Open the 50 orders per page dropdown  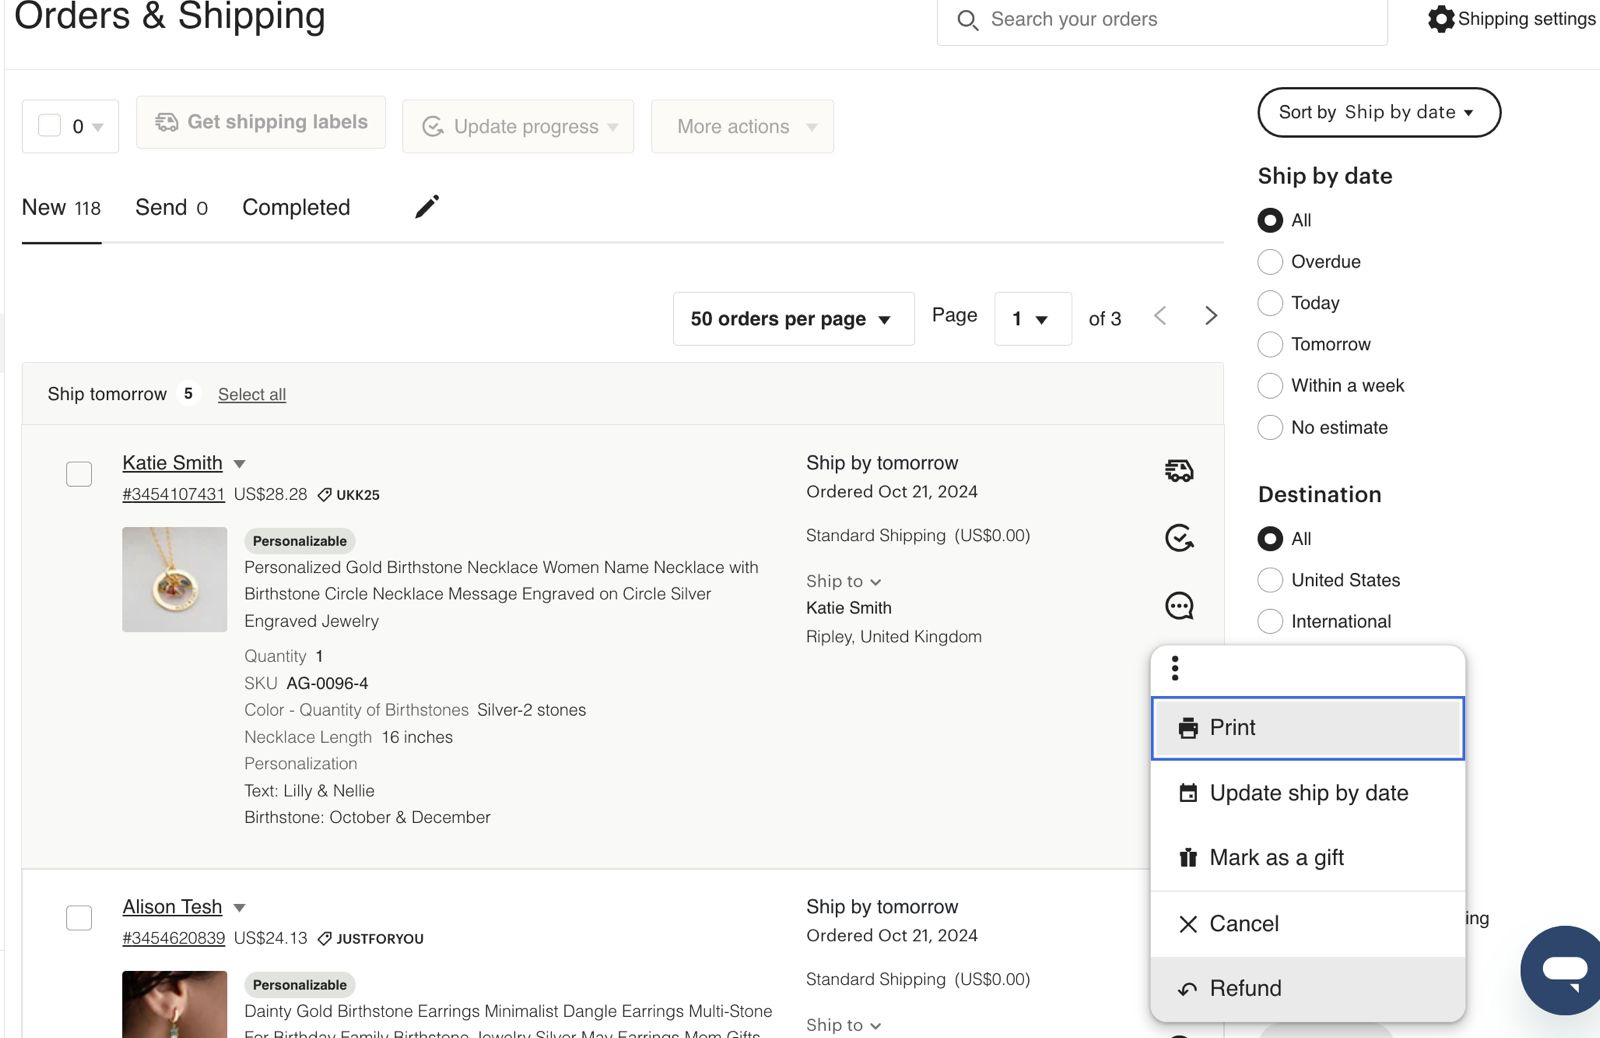coord(792,319)
